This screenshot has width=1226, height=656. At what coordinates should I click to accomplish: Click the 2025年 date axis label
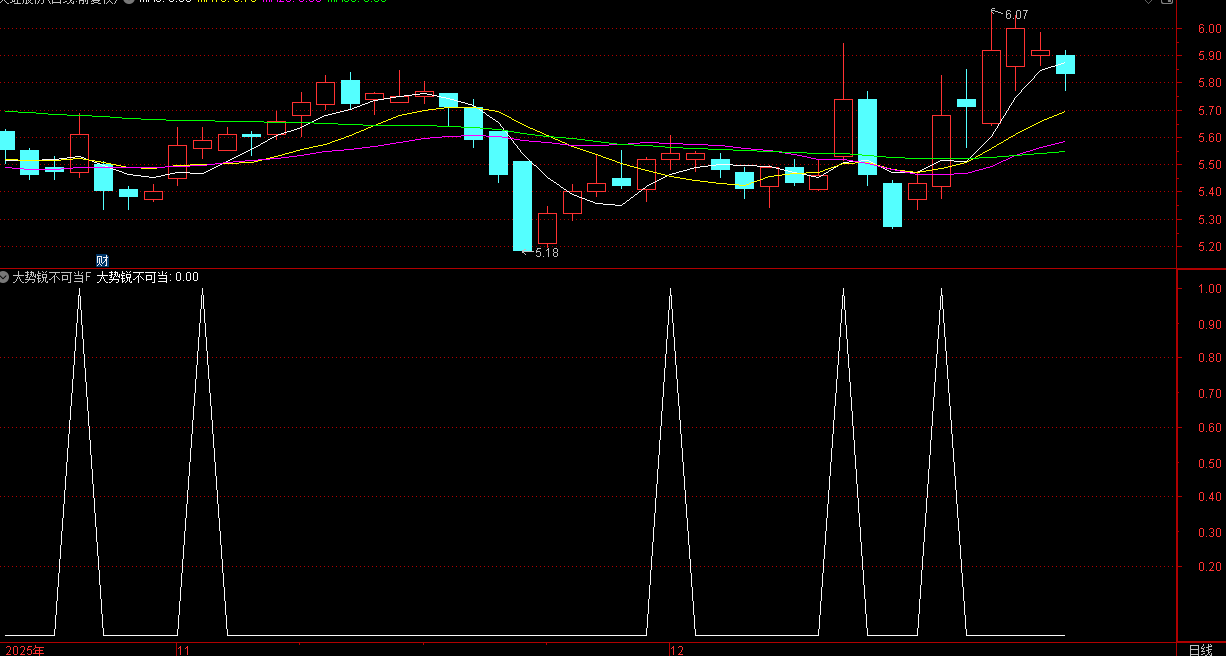coord(25,650)
